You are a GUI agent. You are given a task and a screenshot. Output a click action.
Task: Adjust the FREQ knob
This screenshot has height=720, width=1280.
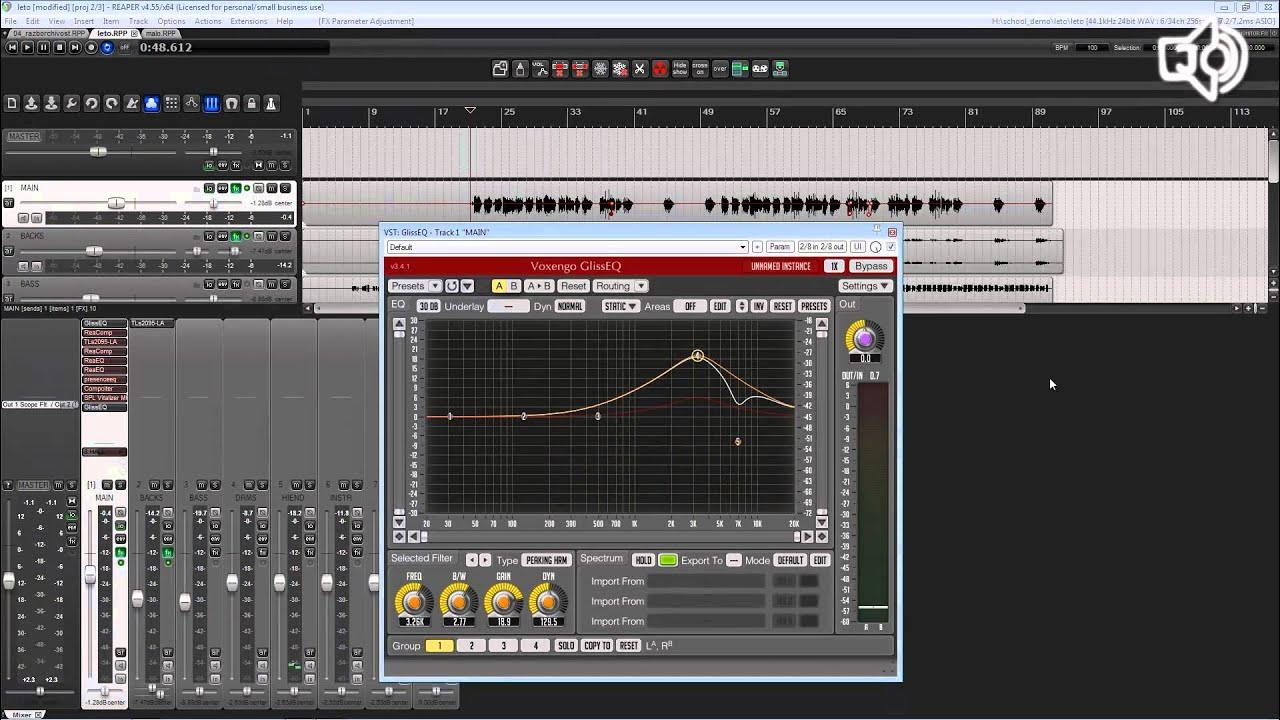[x=413, y=600]
